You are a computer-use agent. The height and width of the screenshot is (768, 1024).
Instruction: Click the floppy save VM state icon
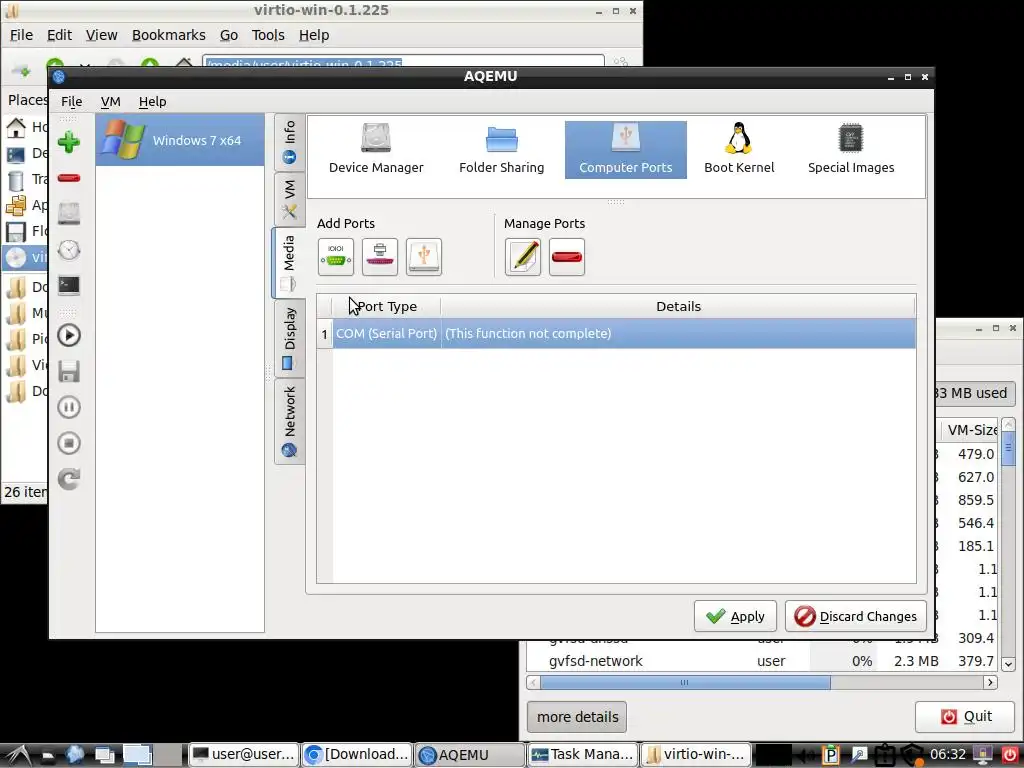pyautogui.click(x=69, y=371)
